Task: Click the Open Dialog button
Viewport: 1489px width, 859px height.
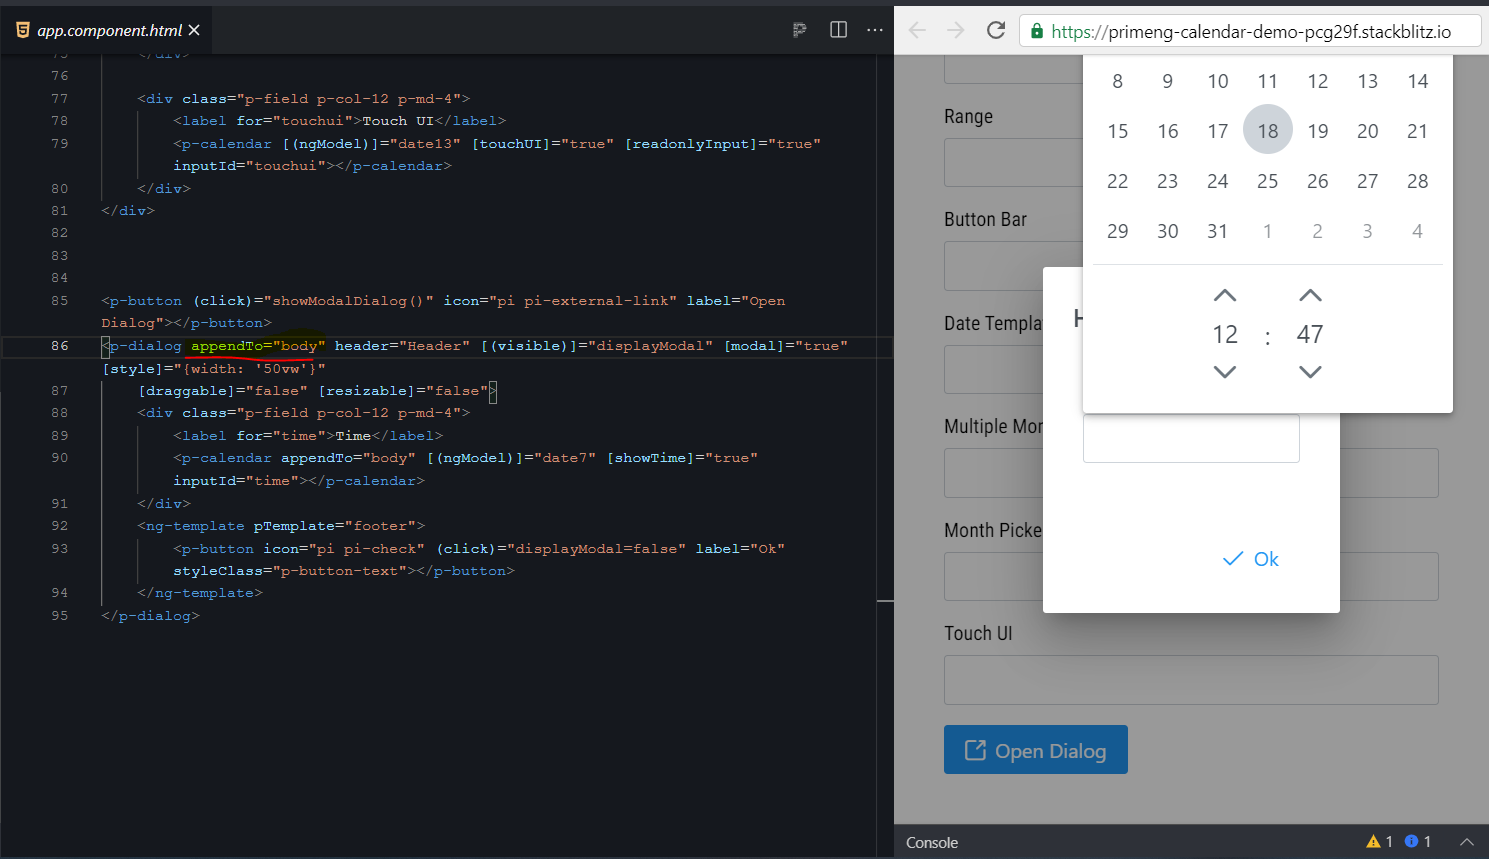Action: [x=1035, y=749]
